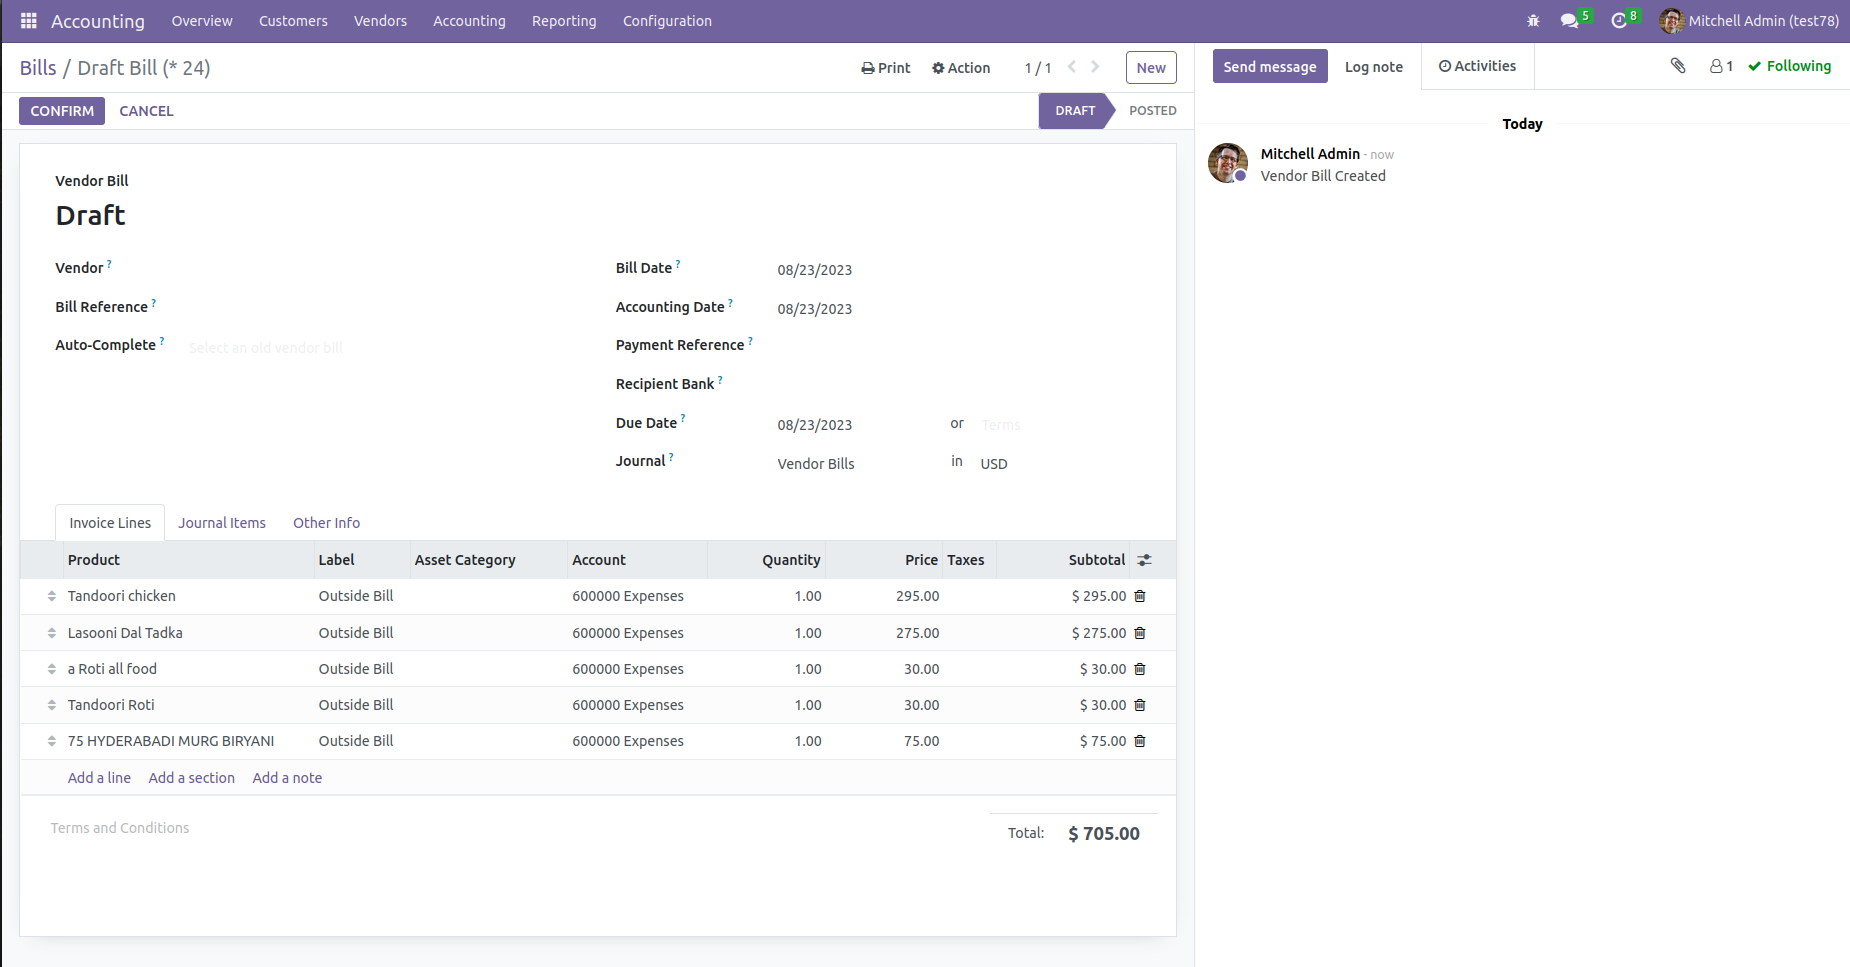Switch to the Journal Items tab
Image resolution: width=1850 pixels, height=967 pixels.
pyautogui.click(x=222, y=523)
